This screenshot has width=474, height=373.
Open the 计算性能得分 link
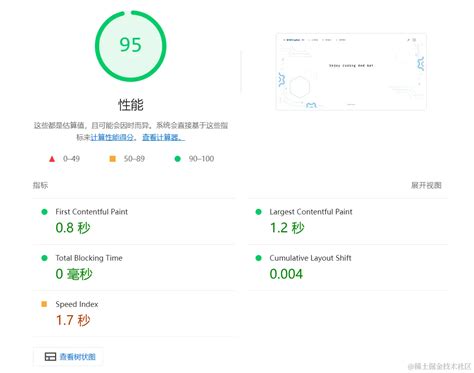point(112,137)
